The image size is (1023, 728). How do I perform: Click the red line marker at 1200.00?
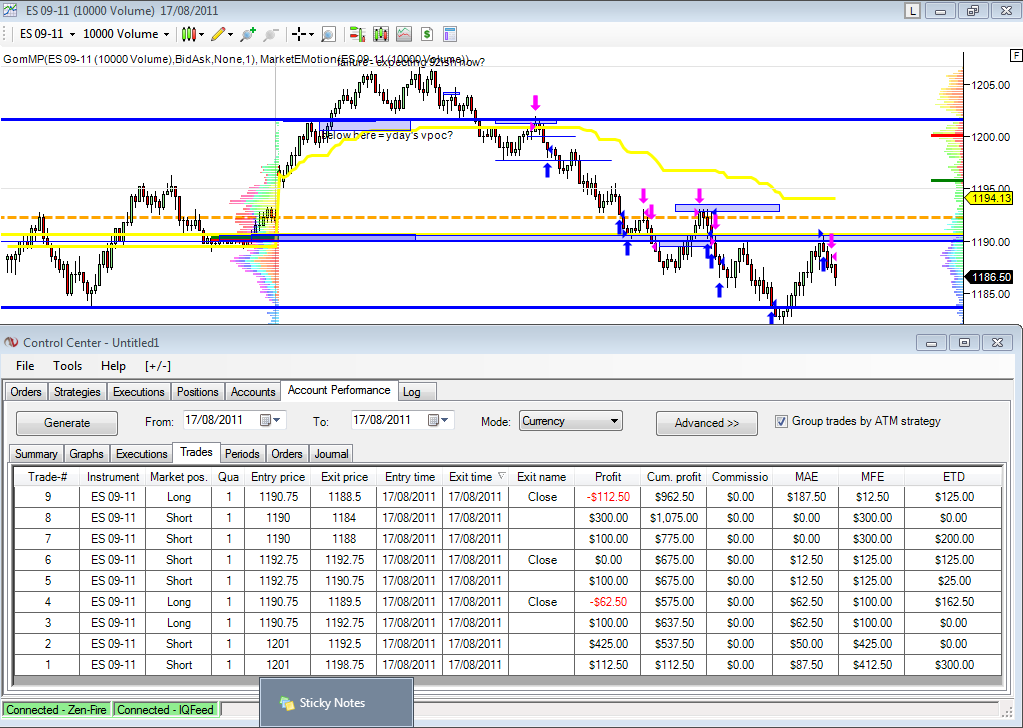(x=947, y=135)
